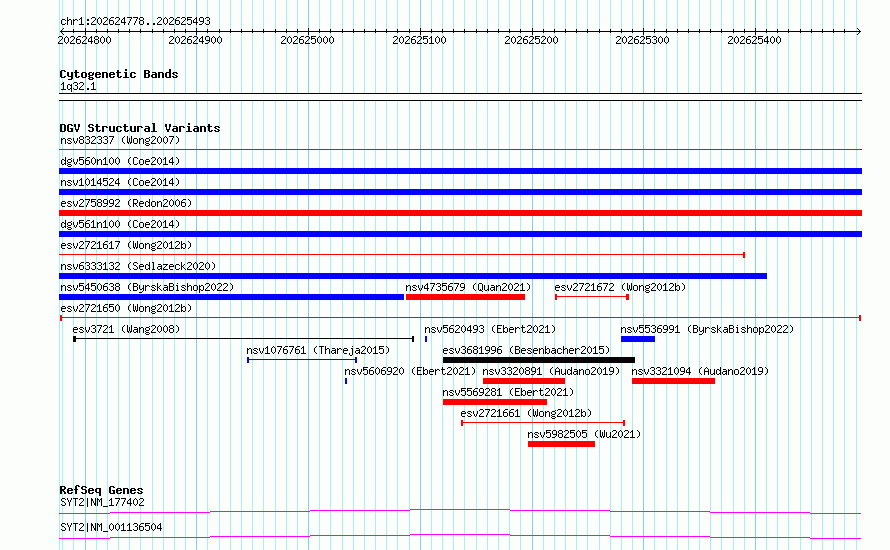Click the nsv5982505 (Wu2021) red bar

click(x=561, y=444)
